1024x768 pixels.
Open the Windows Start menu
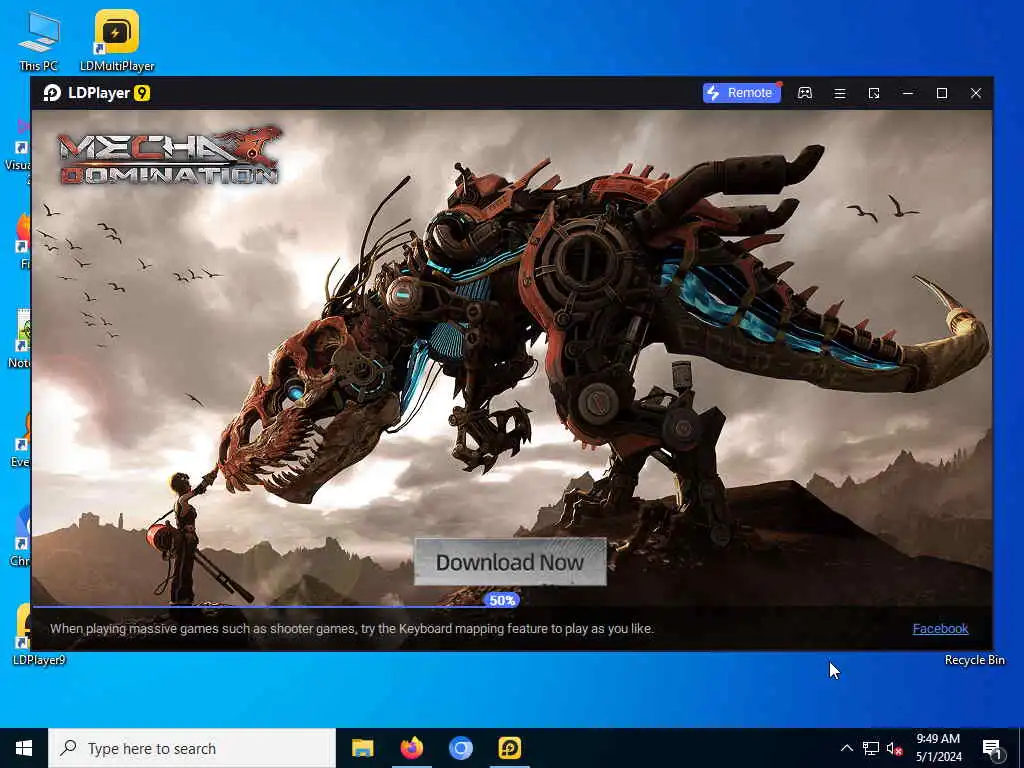[24, 748]
